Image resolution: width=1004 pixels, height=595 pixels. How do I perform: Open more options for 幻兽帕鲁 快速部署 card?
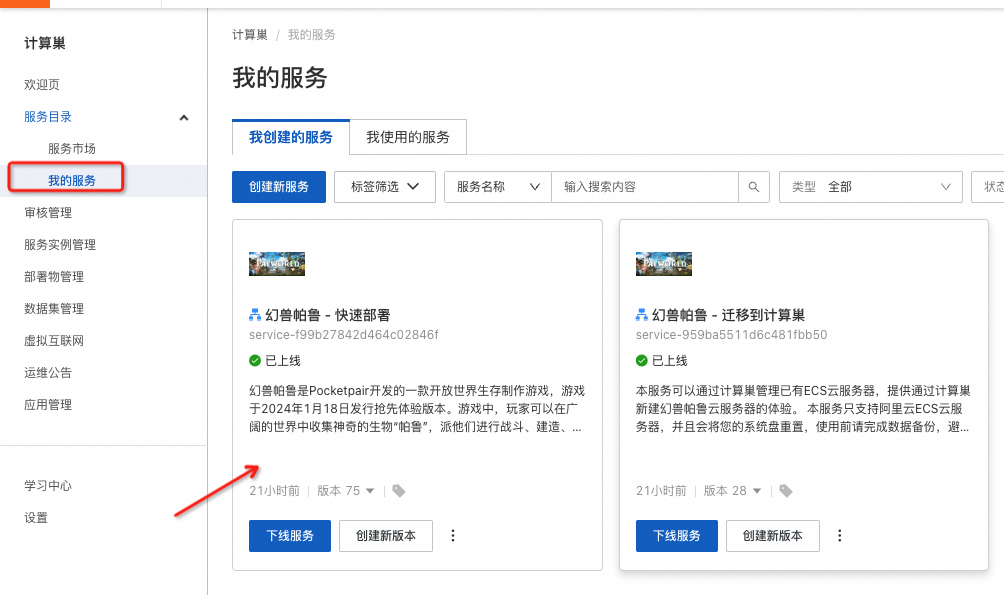point(453,536)
